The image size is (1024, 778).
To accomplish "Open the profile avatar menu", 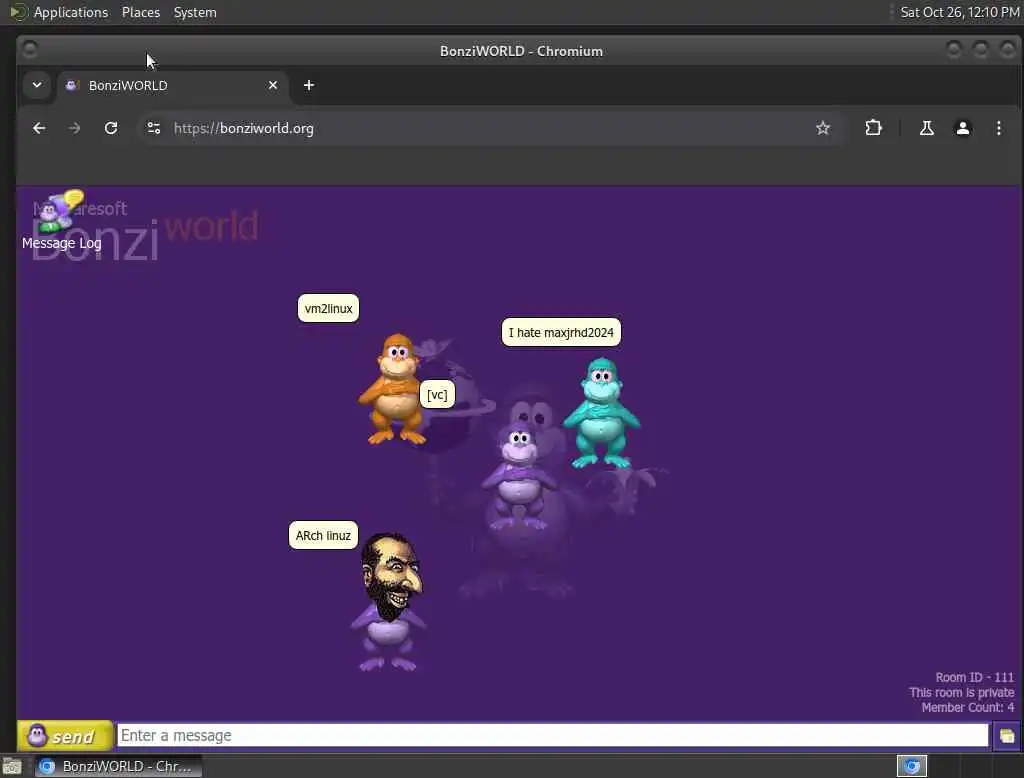I will [x=963, y=128].
